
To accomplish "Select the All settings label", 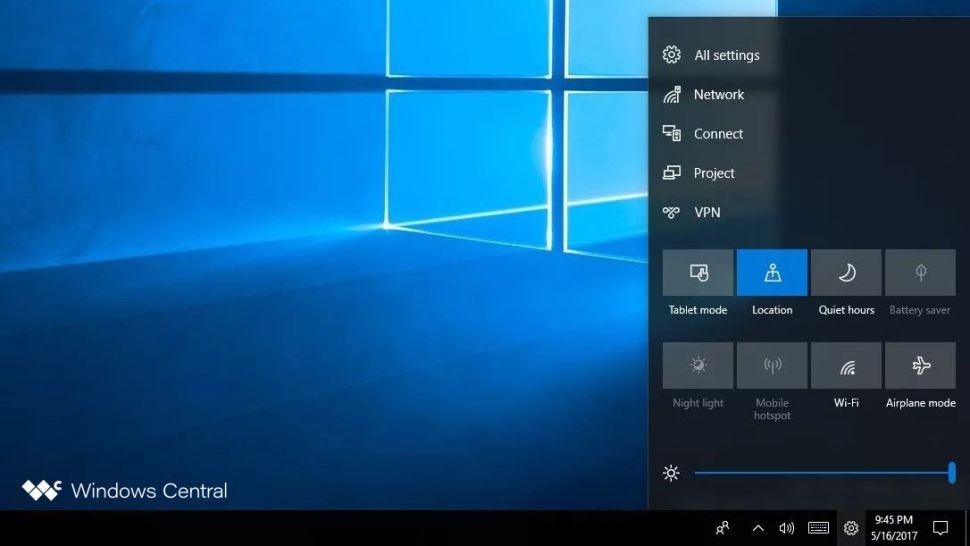I will 727,55.
